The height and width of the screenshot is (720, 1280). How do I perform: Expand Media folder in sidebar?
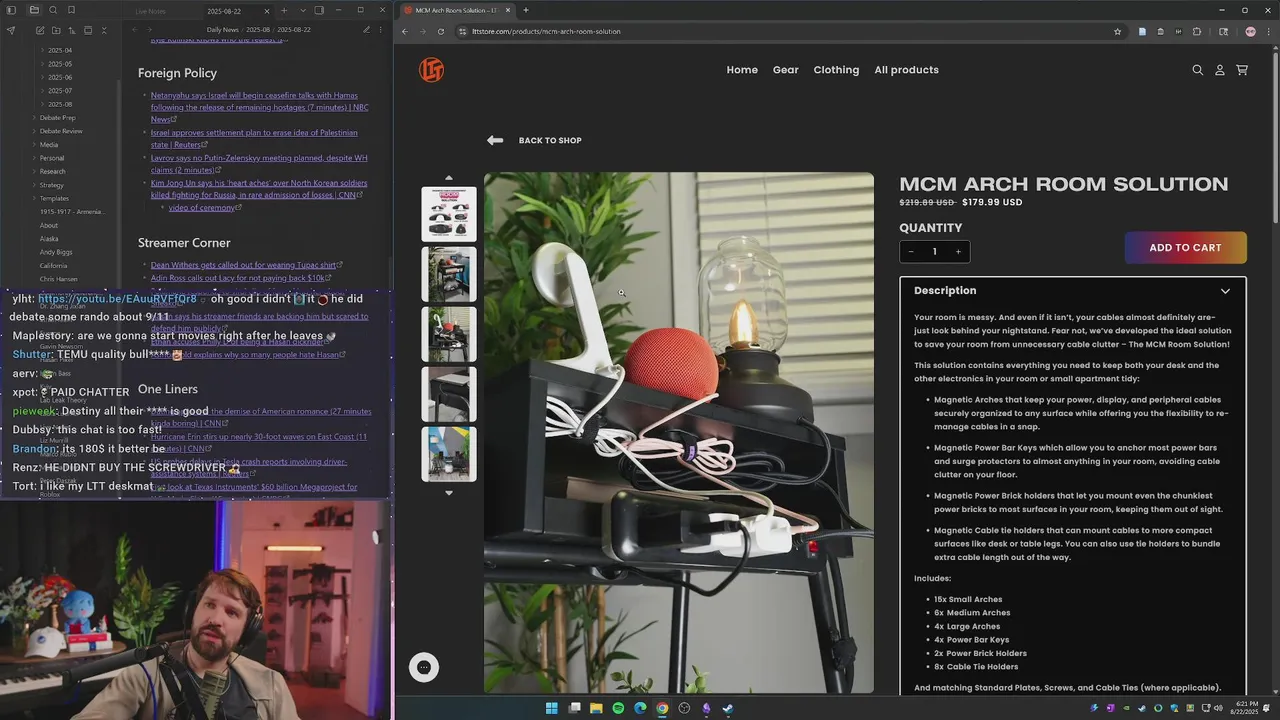pyautogui.click(x=48, y=144)
